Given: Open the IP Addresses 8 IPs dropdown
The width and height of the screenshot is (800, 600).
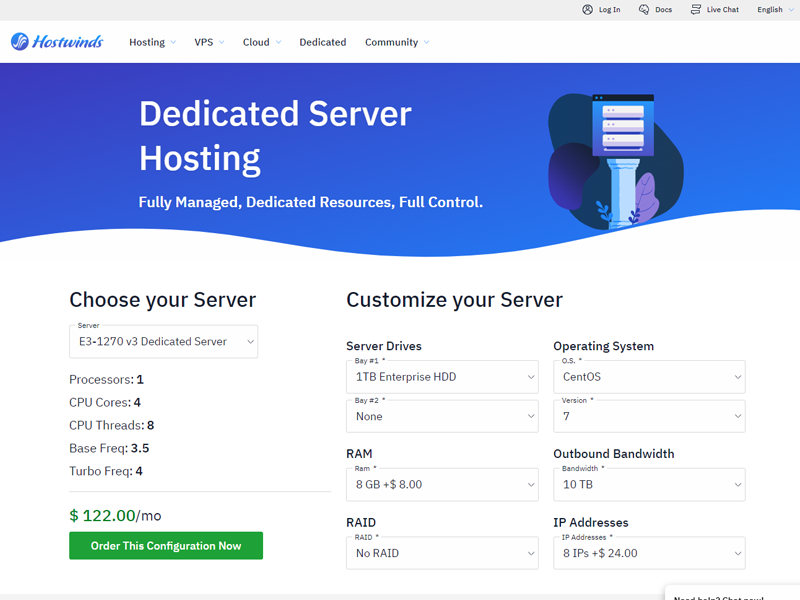Looking at the screenshot, I should (649, 553).
